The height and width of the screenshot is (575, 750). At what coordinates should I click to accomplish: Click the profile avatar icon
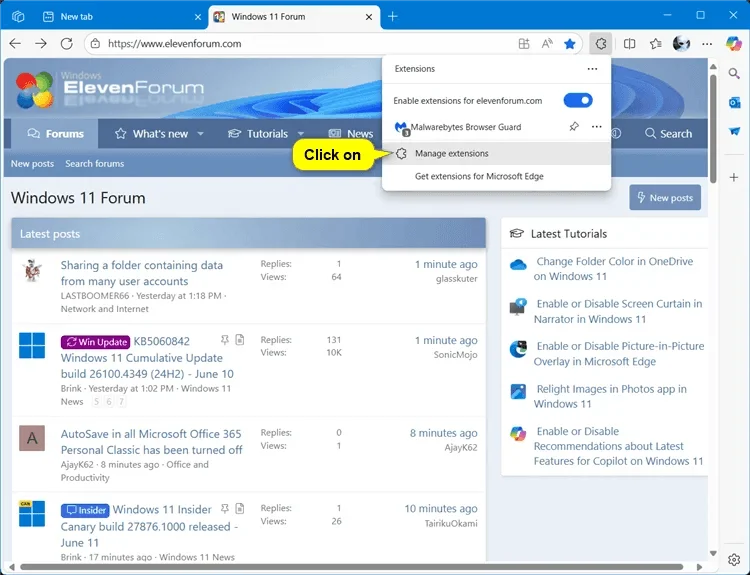pyautogui.click(x=681, y=44)
